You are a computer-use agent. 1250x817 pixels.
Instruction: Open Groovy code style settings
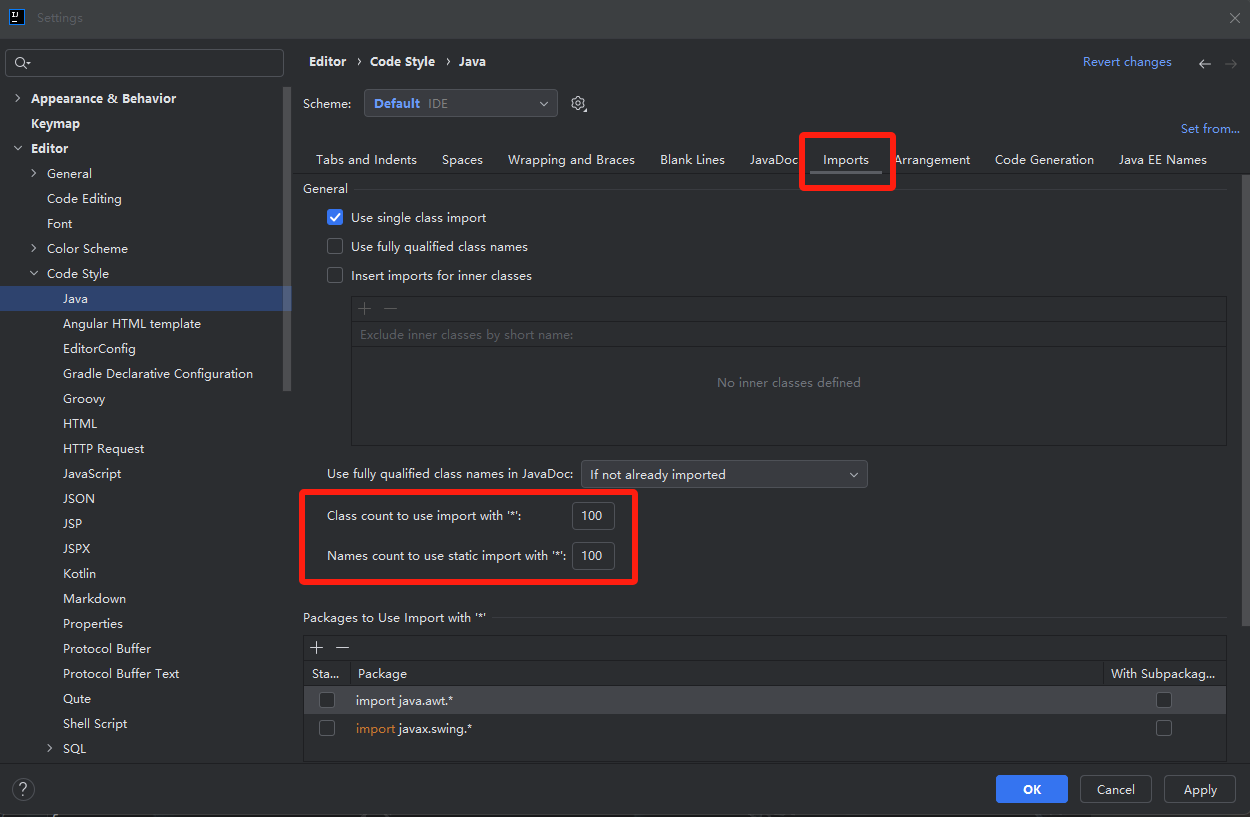tap(84, 398)
